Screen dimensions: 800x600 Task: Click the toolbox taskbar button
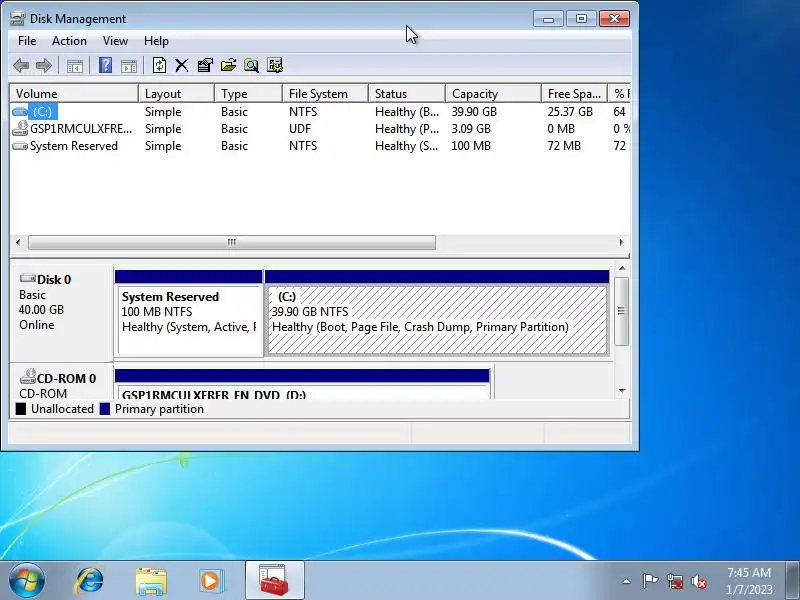click(x=274, y=580)
